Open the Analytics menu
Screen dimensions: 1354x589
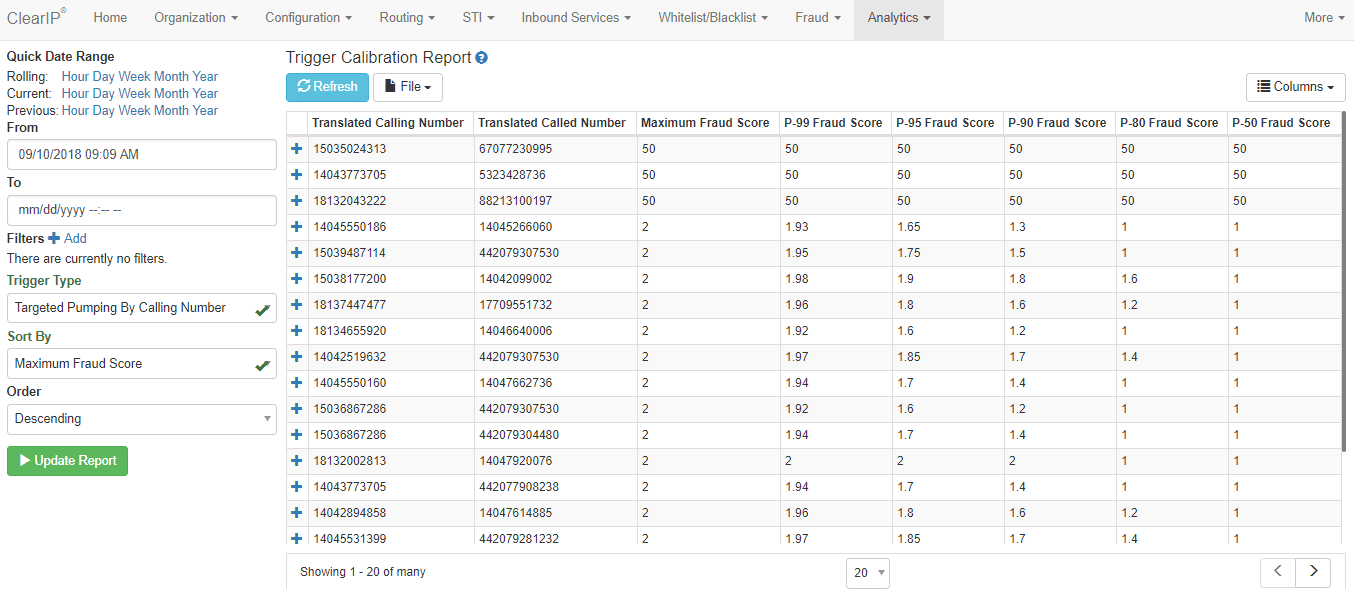(899, 18)
